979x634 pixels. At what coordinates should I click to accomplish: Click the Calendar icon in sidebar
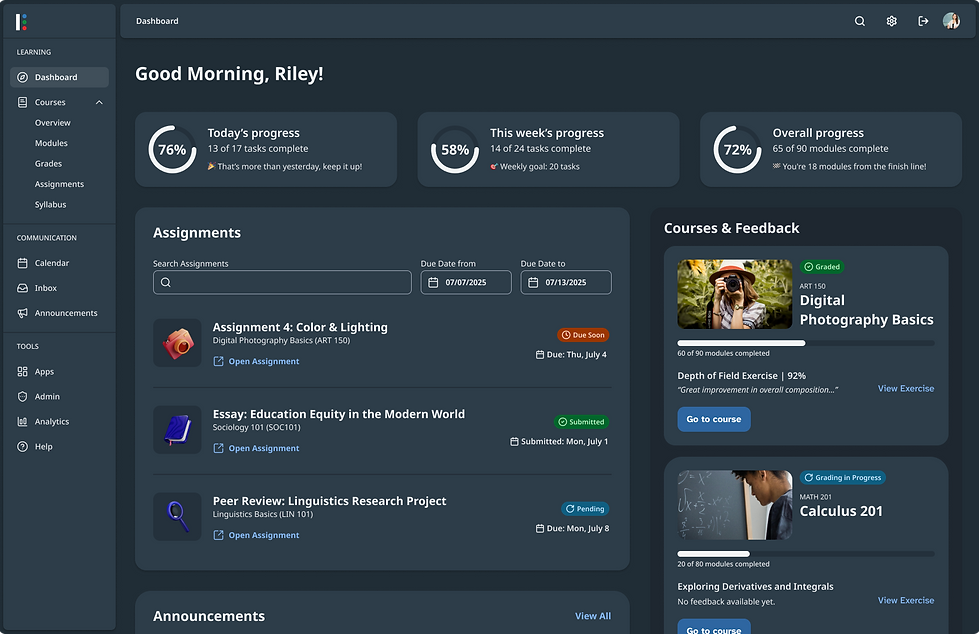(22, 263)
